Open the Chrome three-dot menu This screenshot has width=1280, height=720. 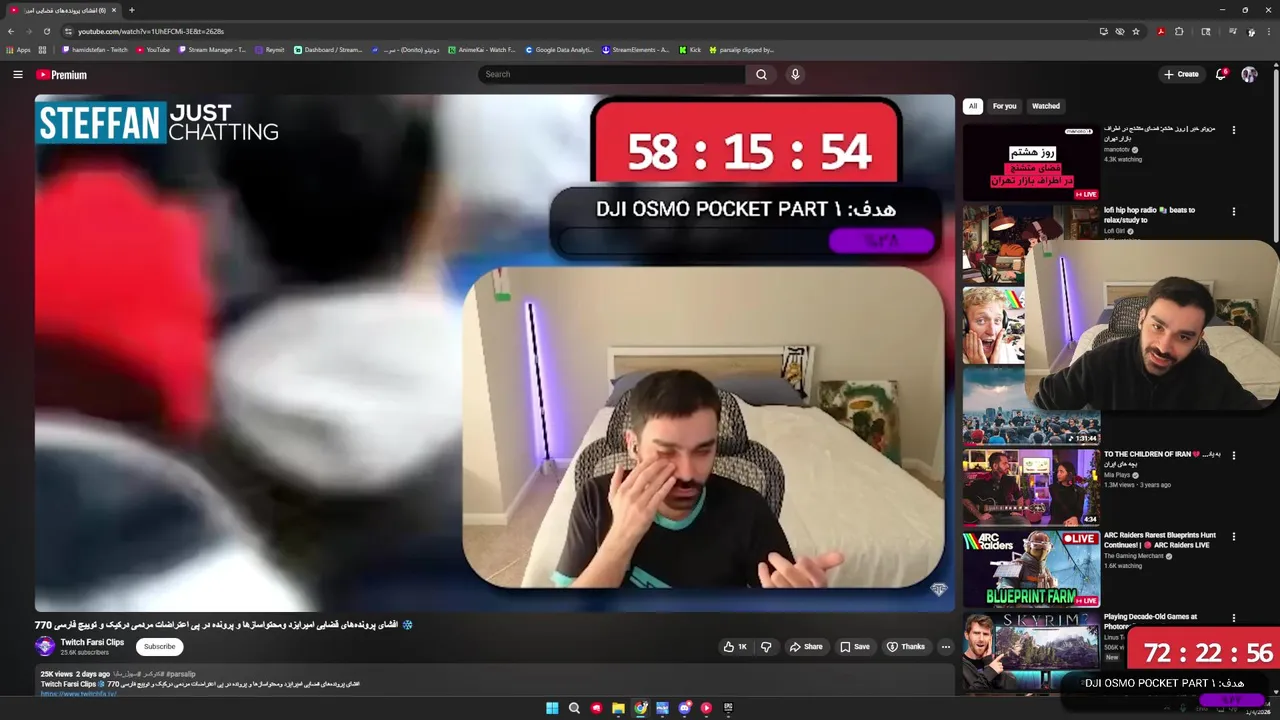1269,31
